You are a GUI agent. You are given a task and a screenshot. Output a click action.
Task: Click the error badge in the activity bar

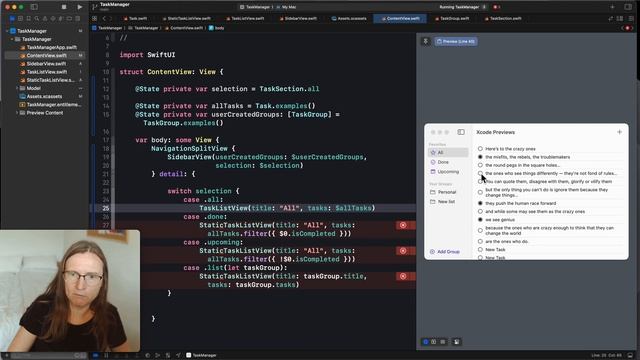point(496,7)
